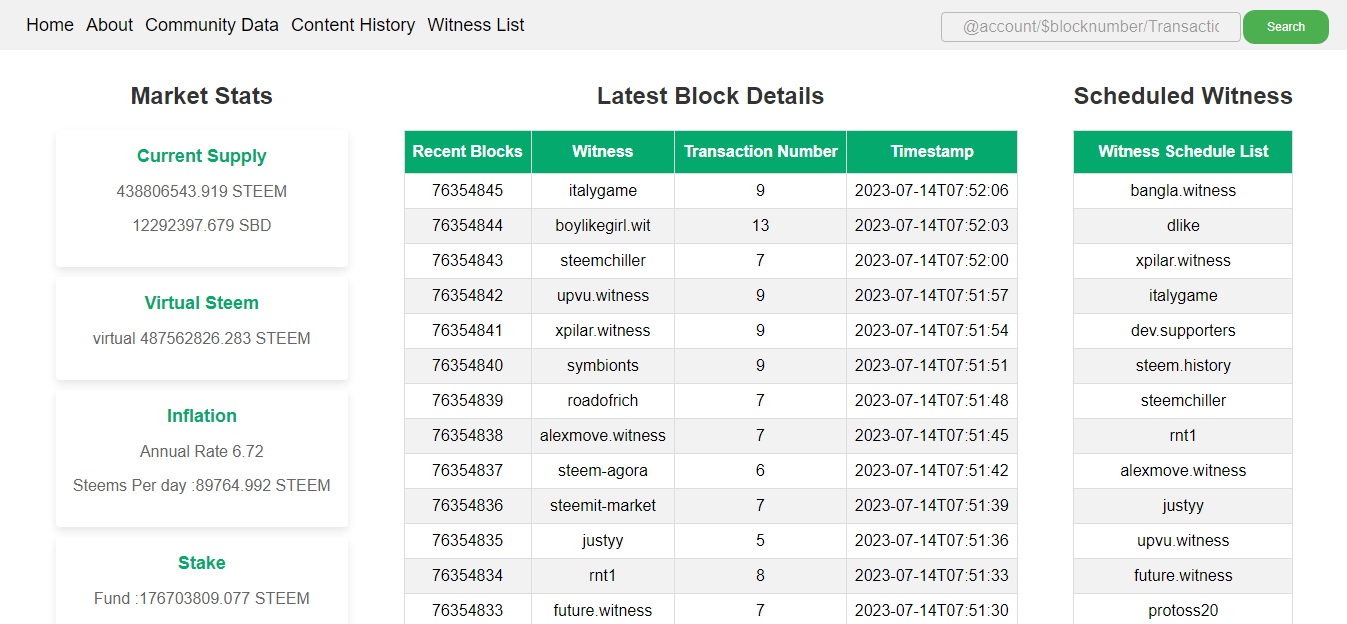Click italygame in the Latest Block table

pyautogui.click(x=603, y=191)
